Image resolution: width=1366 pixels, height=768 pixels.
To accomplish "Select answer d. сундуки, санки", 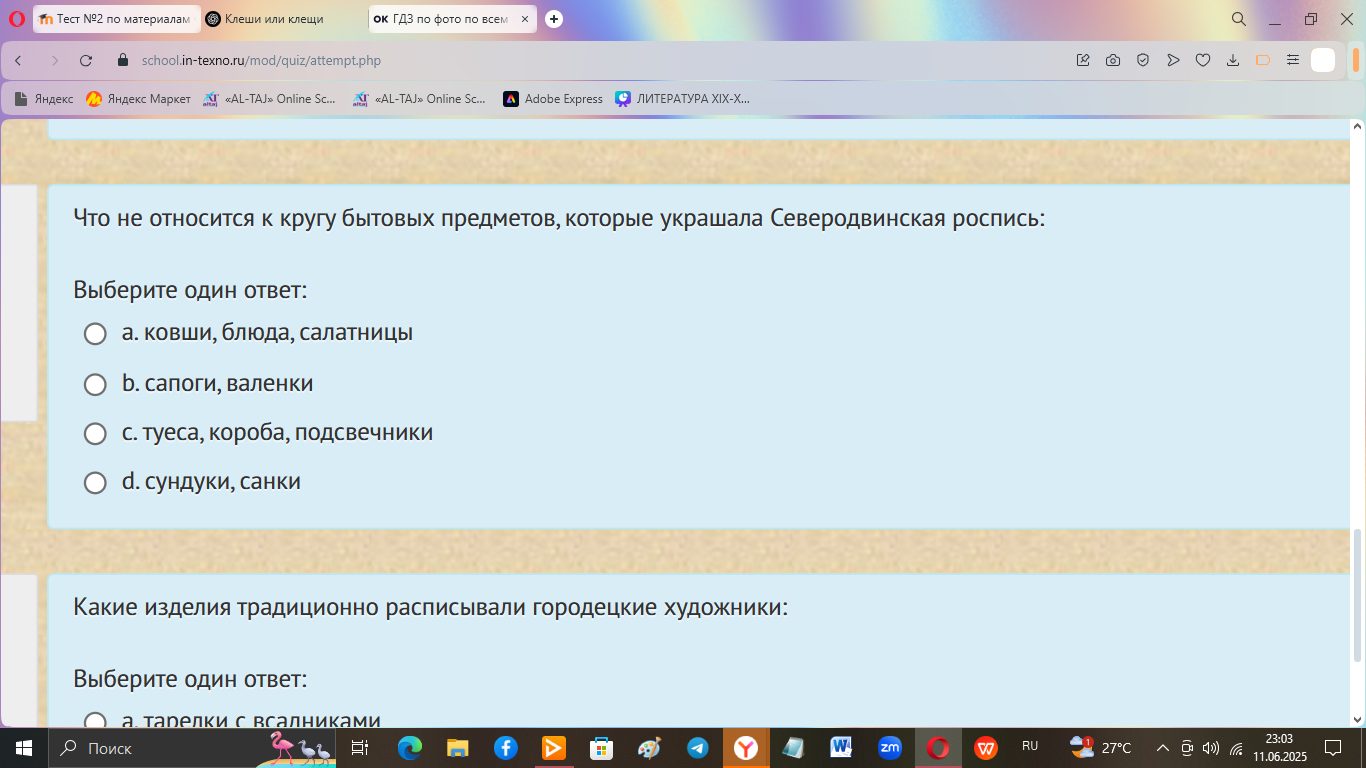I will coord(95,483).
